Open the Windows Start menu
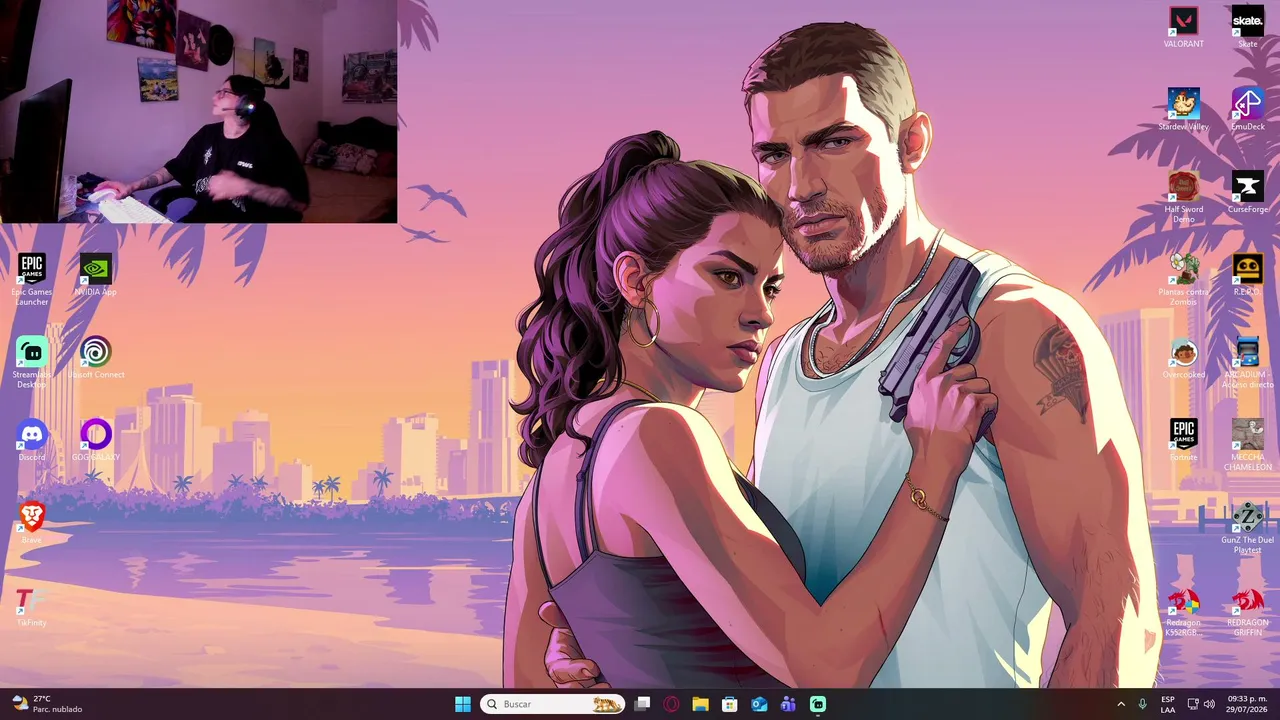The width and height of the screenshot is (1280, 720). (x=463, y=704)
